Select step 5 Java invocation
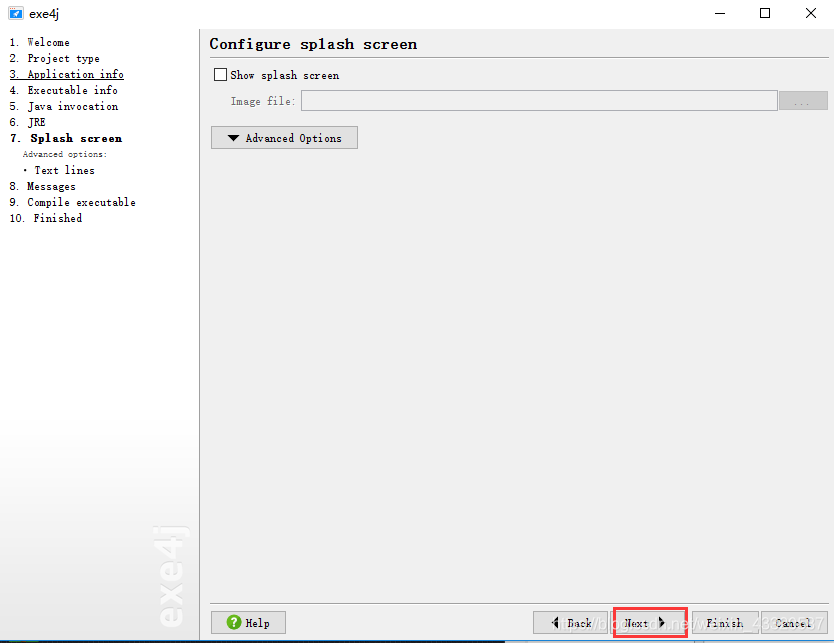 [64, 106]
